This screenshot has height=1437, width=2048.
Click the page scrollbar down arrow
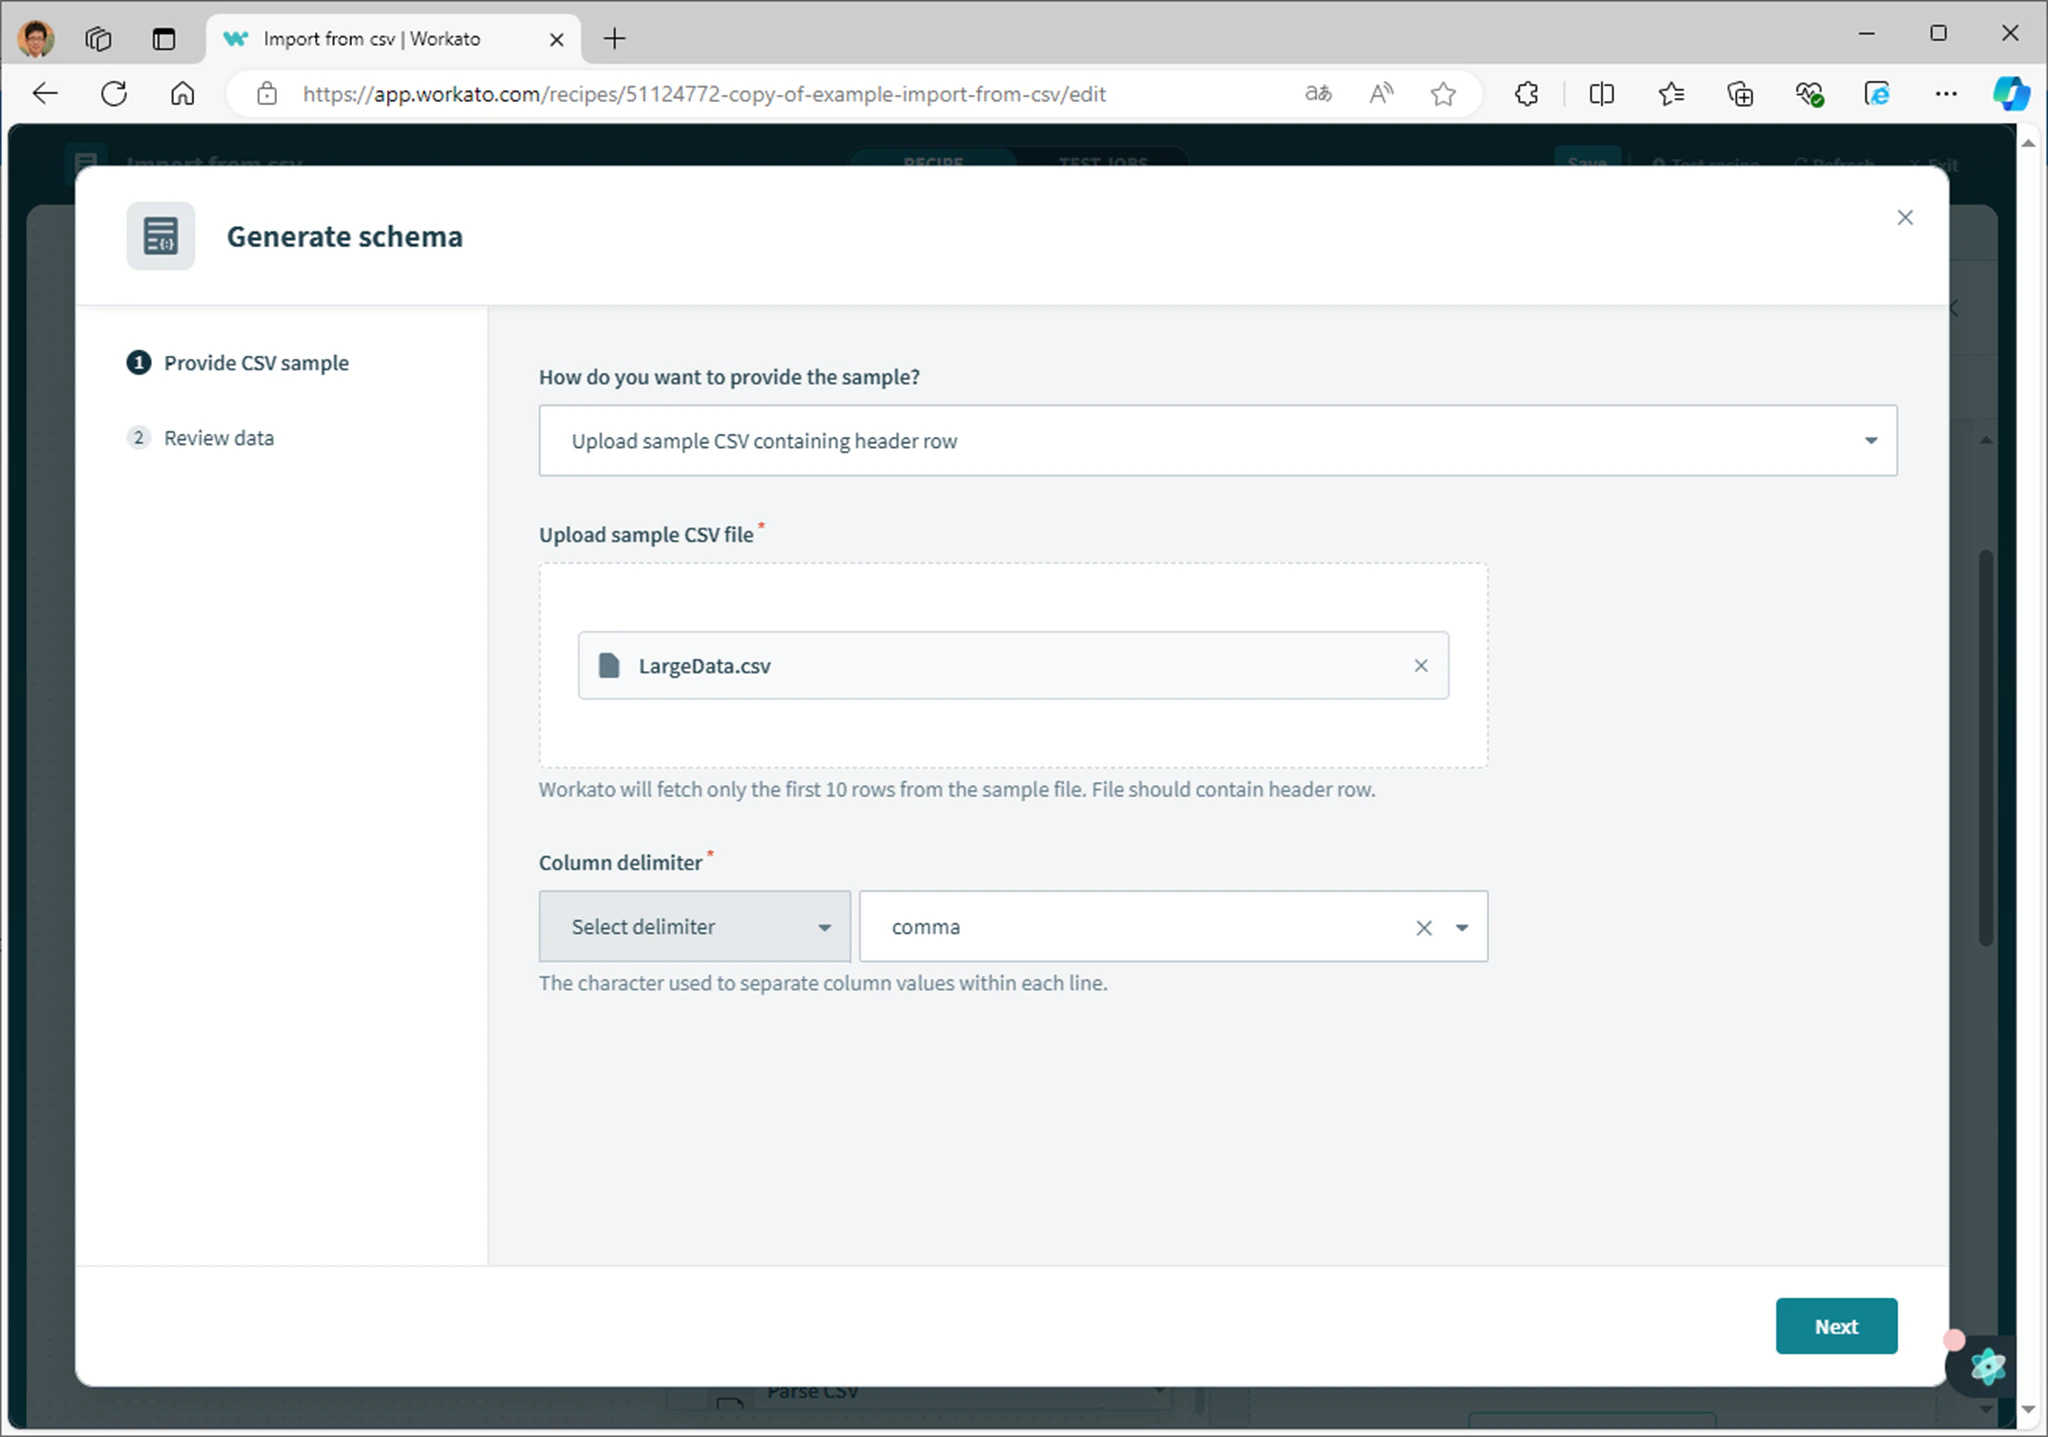tap(2028, 1409)
